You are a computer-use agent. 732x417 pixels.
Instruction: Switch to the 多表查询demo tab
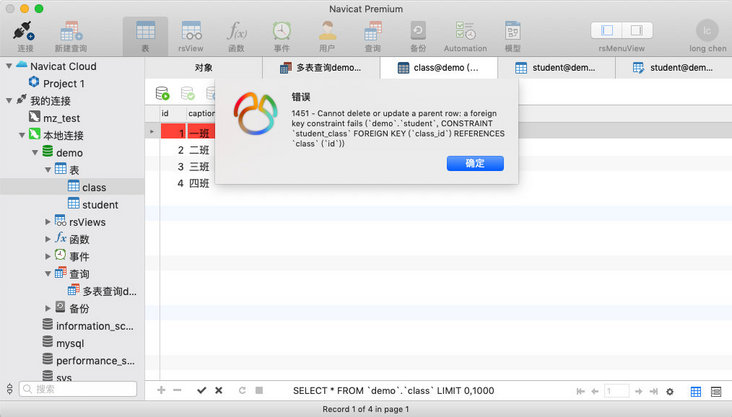click(321, 68)
